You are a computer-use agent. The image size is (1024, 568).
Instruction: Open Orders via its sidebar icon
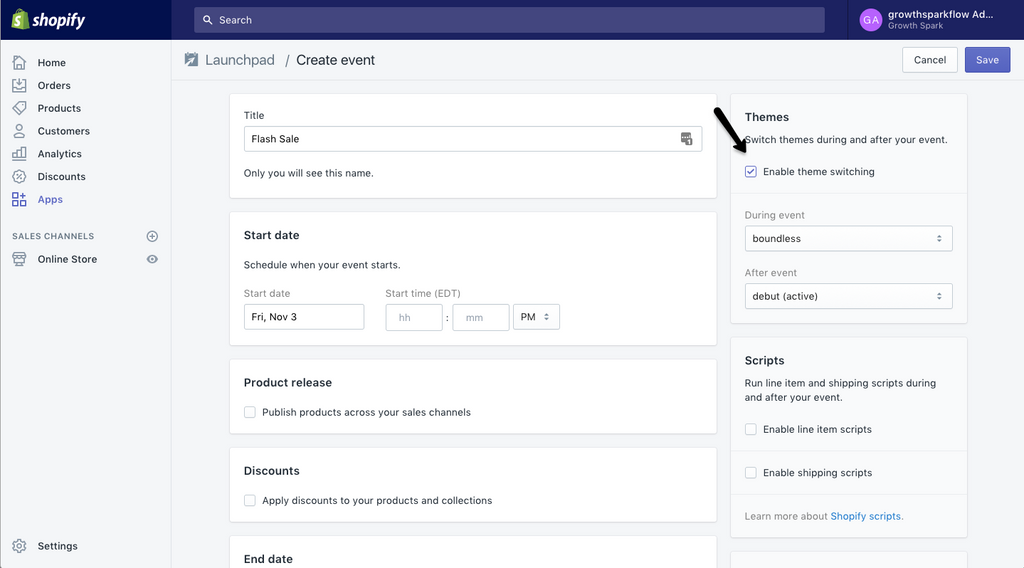(19, 85)
